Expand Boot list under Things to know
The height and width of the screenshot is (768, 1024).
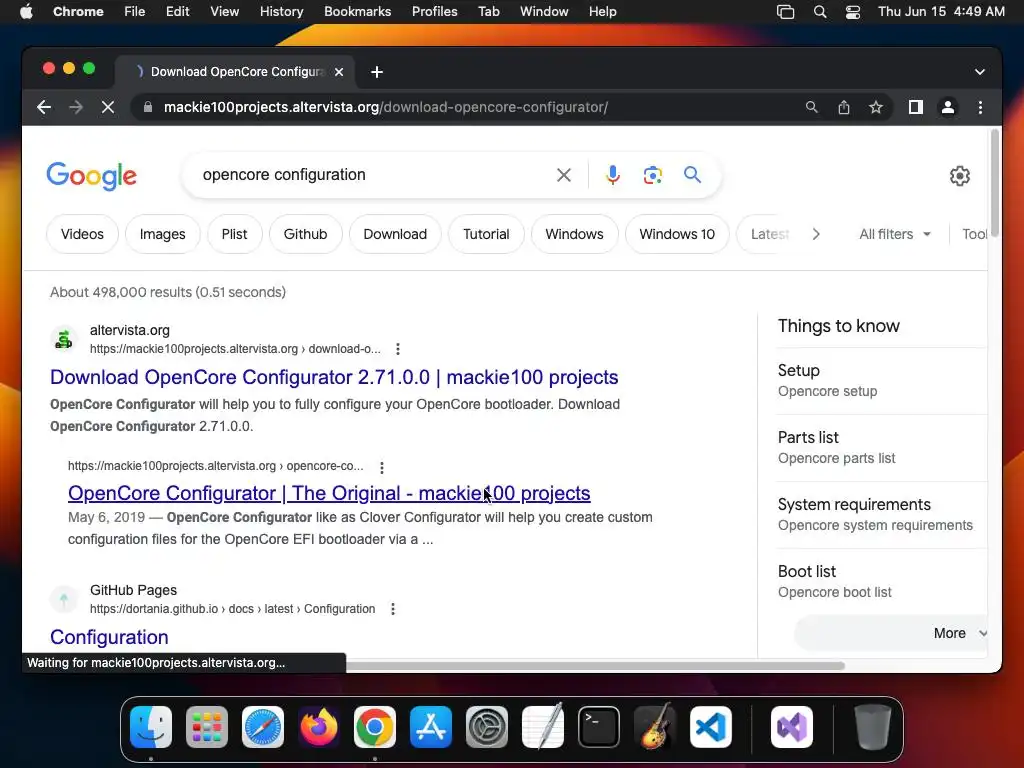tap(882, 582)
